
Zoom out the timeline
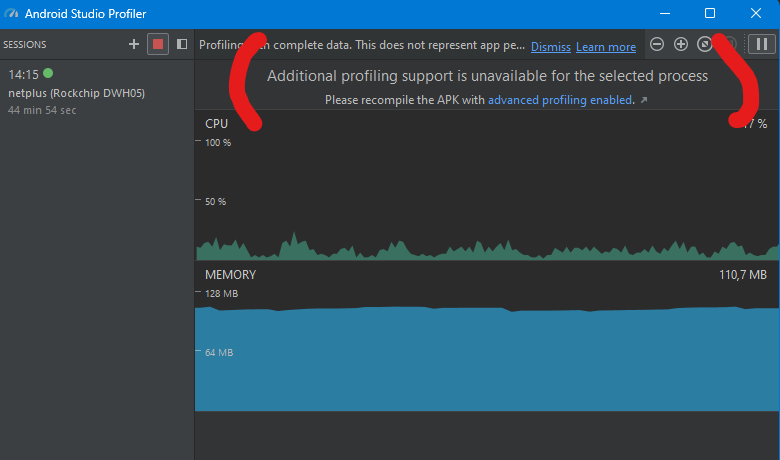pyautogui.click(x=657, y=44)
